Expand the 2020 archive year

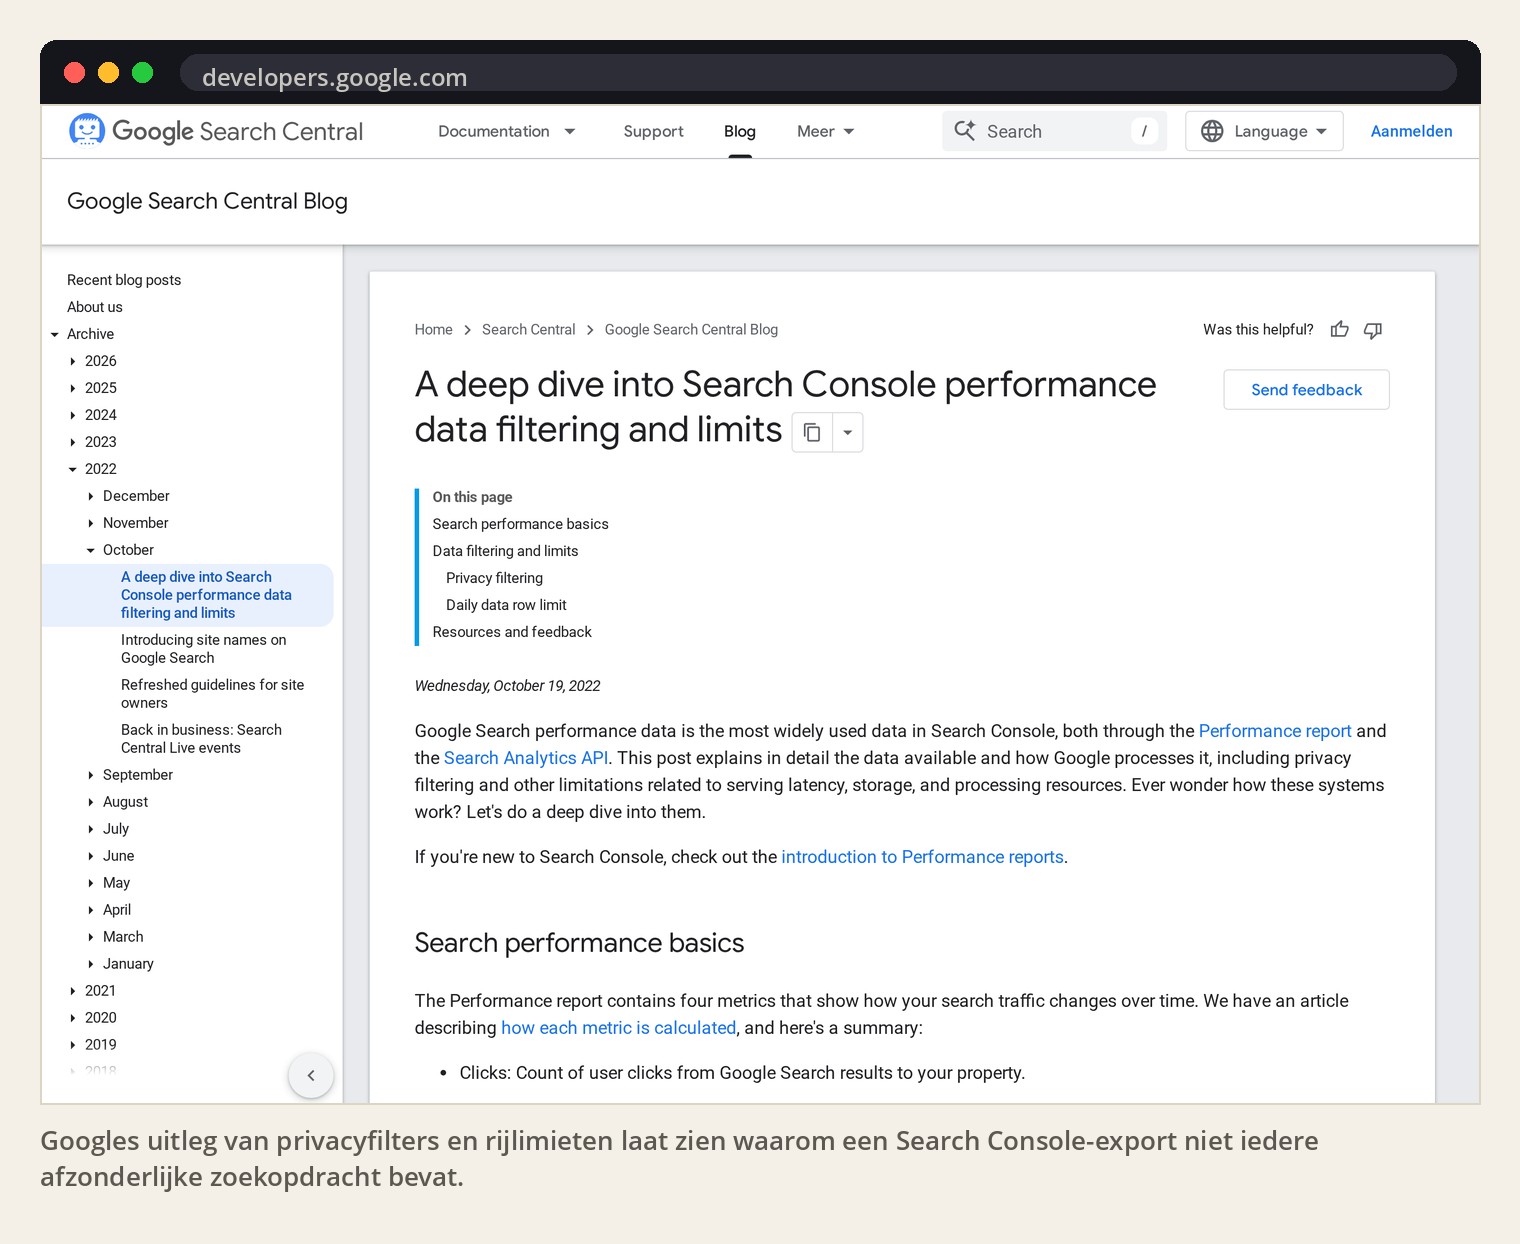pos(73,1018)
